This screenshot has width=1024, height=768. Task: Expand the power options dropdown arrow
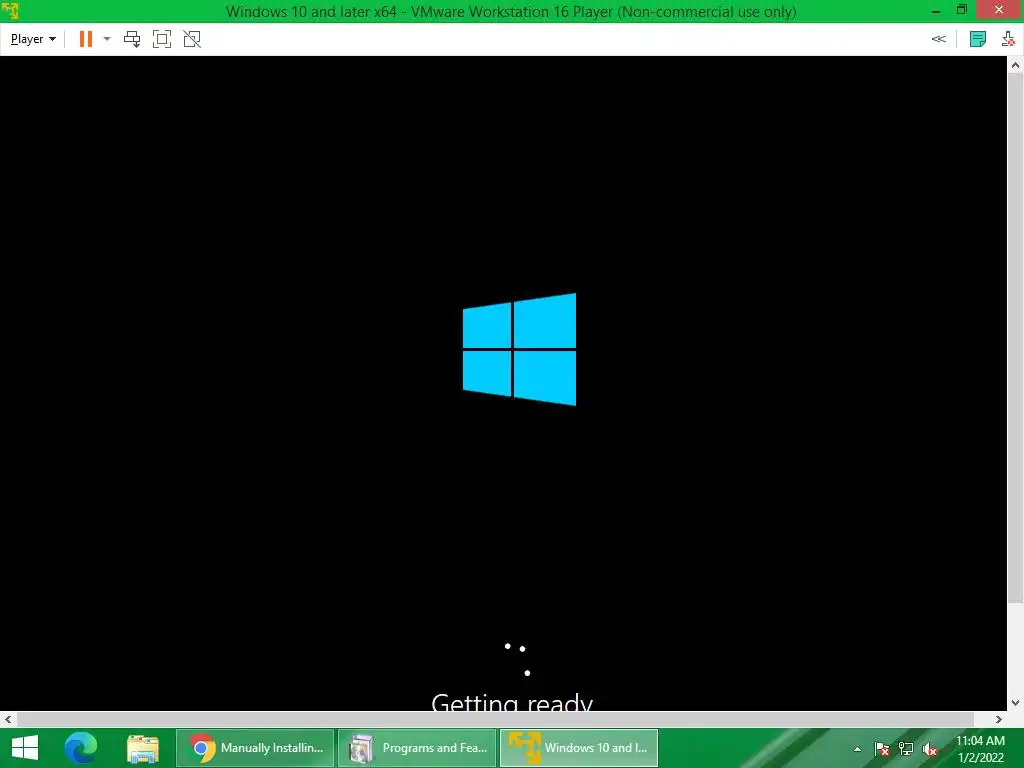tap(107, 39)
